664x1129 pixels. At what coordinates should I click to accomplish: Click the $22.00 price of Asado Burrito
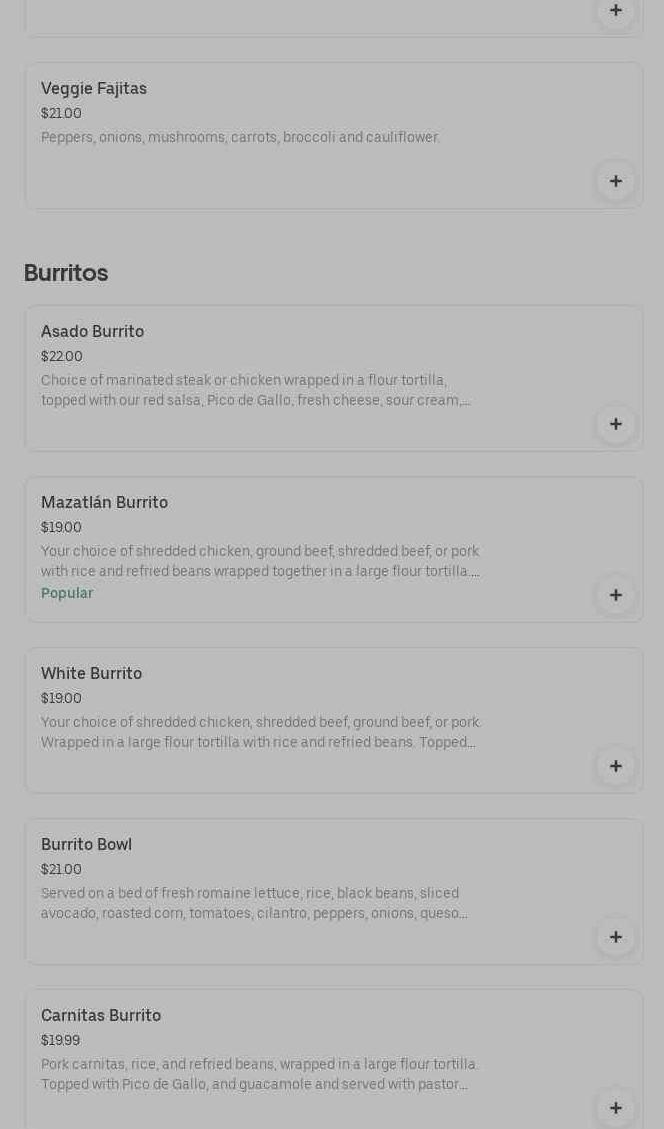click(62, 357)
